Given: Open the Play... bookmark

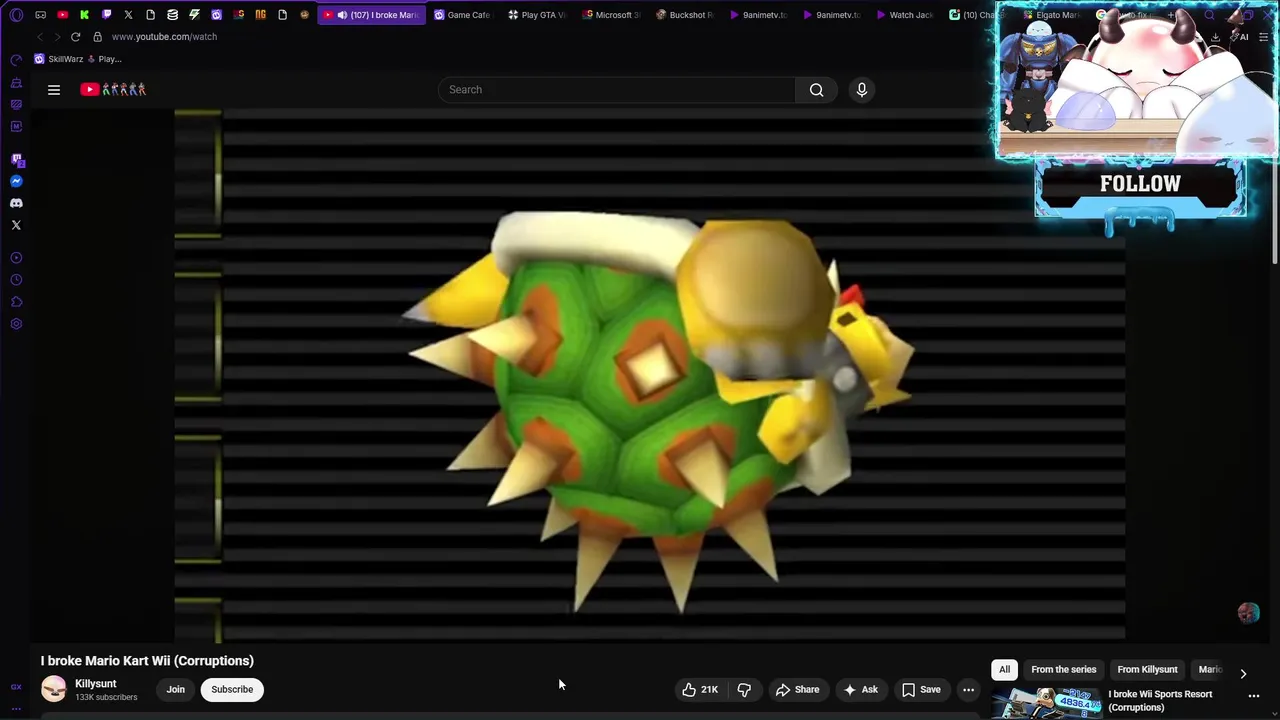Looking at the screenshot, I should point(105,59).
